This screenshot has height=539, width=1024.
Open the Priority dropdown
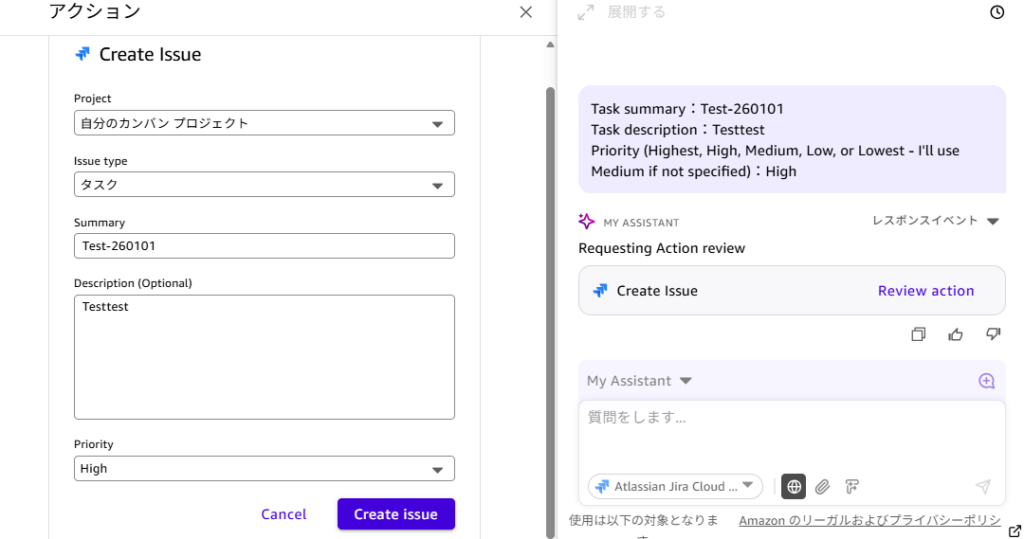click(264, 469)
